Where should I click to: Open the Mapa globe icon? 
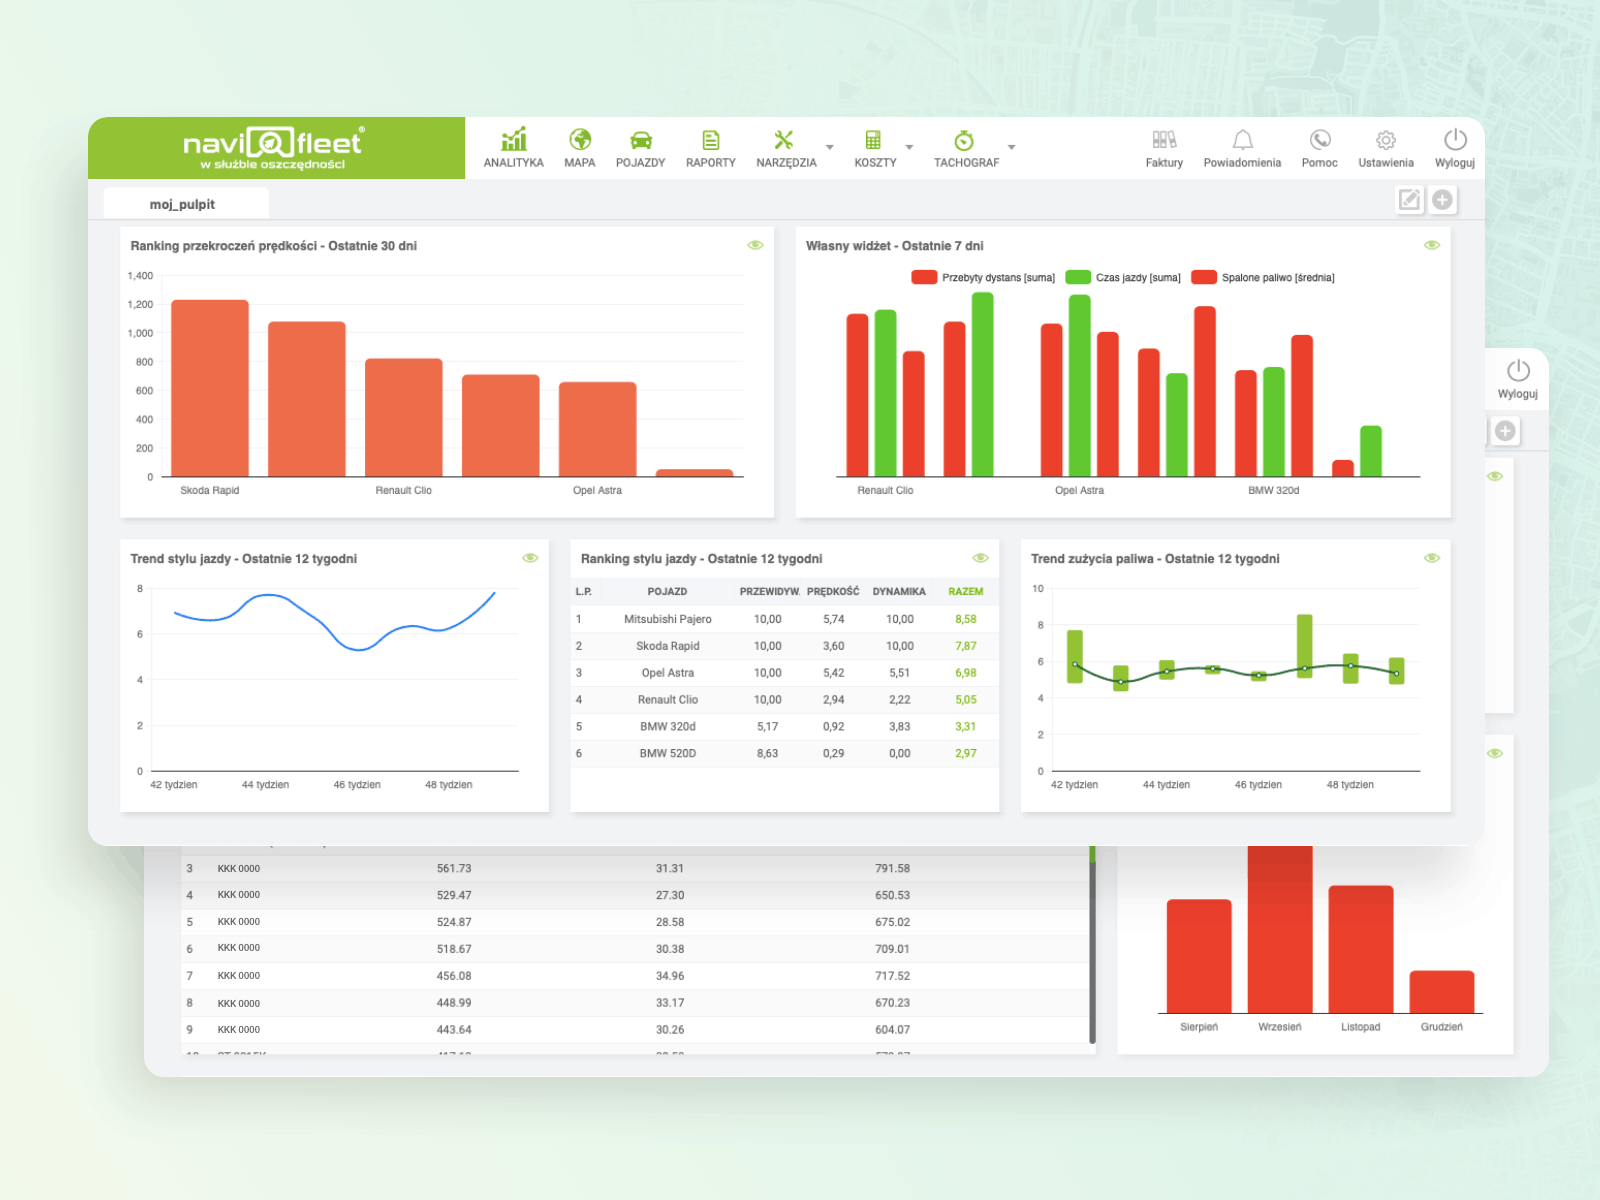pyautogui.click(x=580, y=139)
